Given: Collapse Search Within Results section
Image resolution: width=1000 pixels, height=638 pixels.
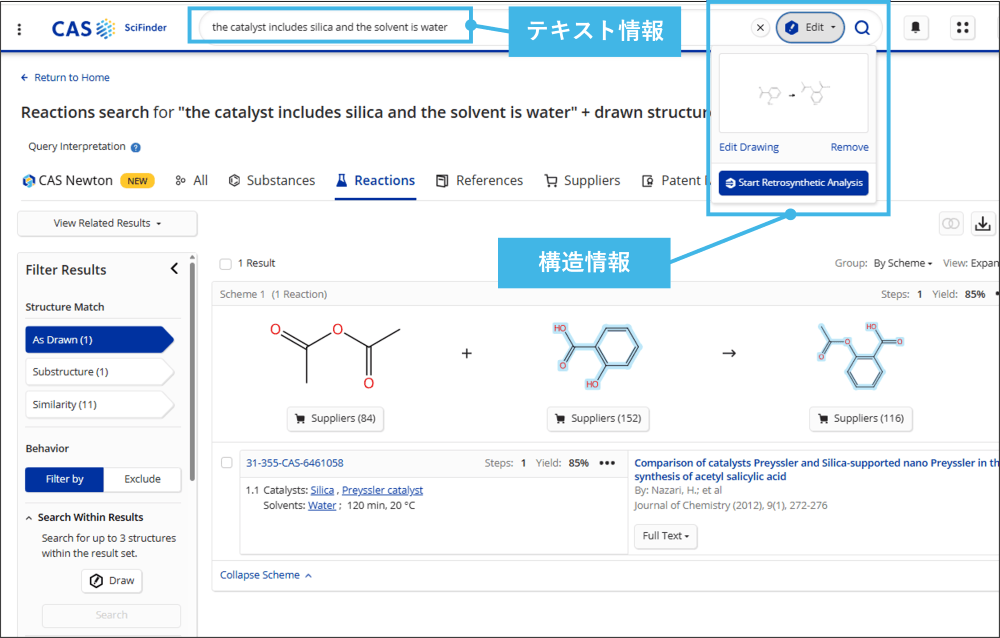Looking at the screenshot, I should coord(29,517).
